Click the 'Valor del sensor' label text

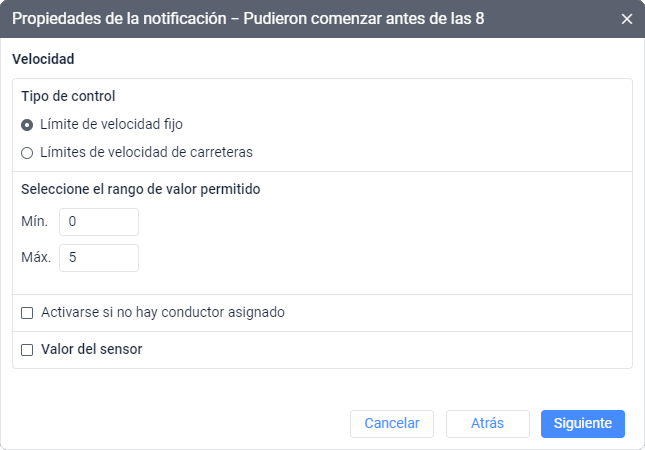pyautogui.click(x=92, y=350)
